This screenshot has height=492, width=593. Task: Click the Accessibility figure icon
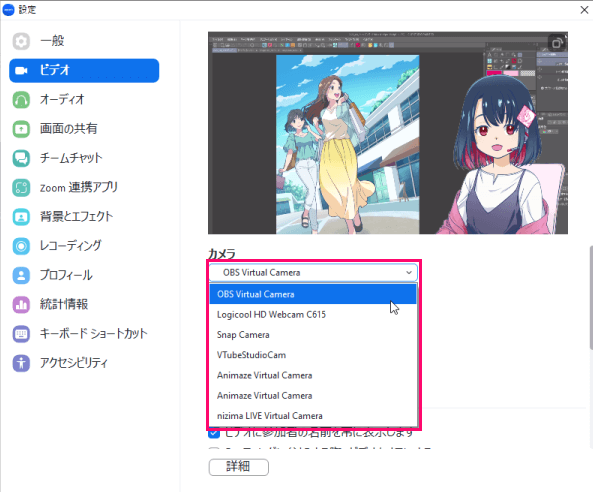[21, 363]
